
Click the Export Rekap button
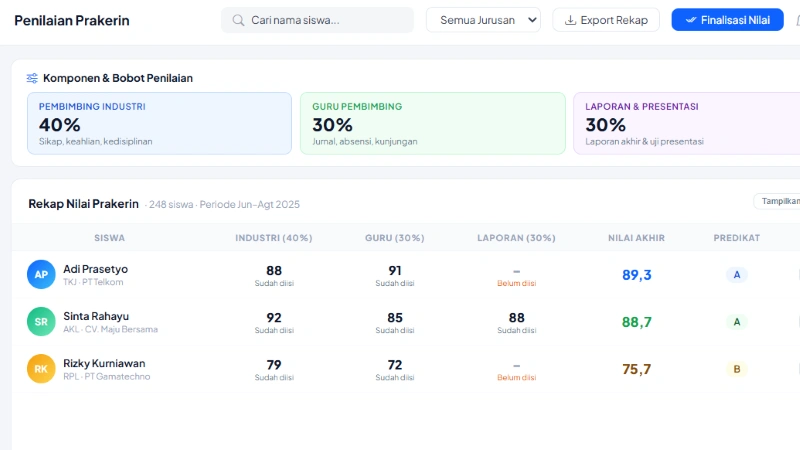click(x=606, y=20)
